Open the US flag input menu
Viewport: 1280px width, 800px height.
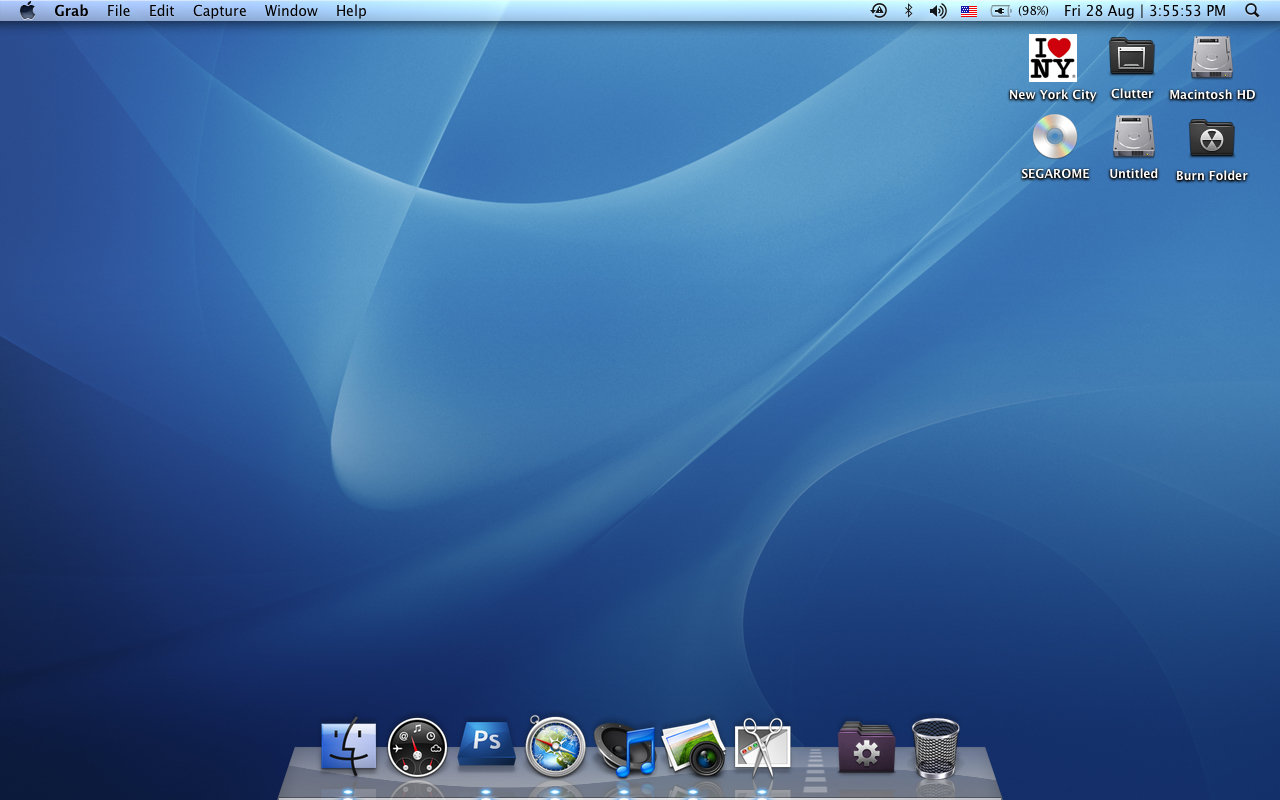tap(968, 11)
